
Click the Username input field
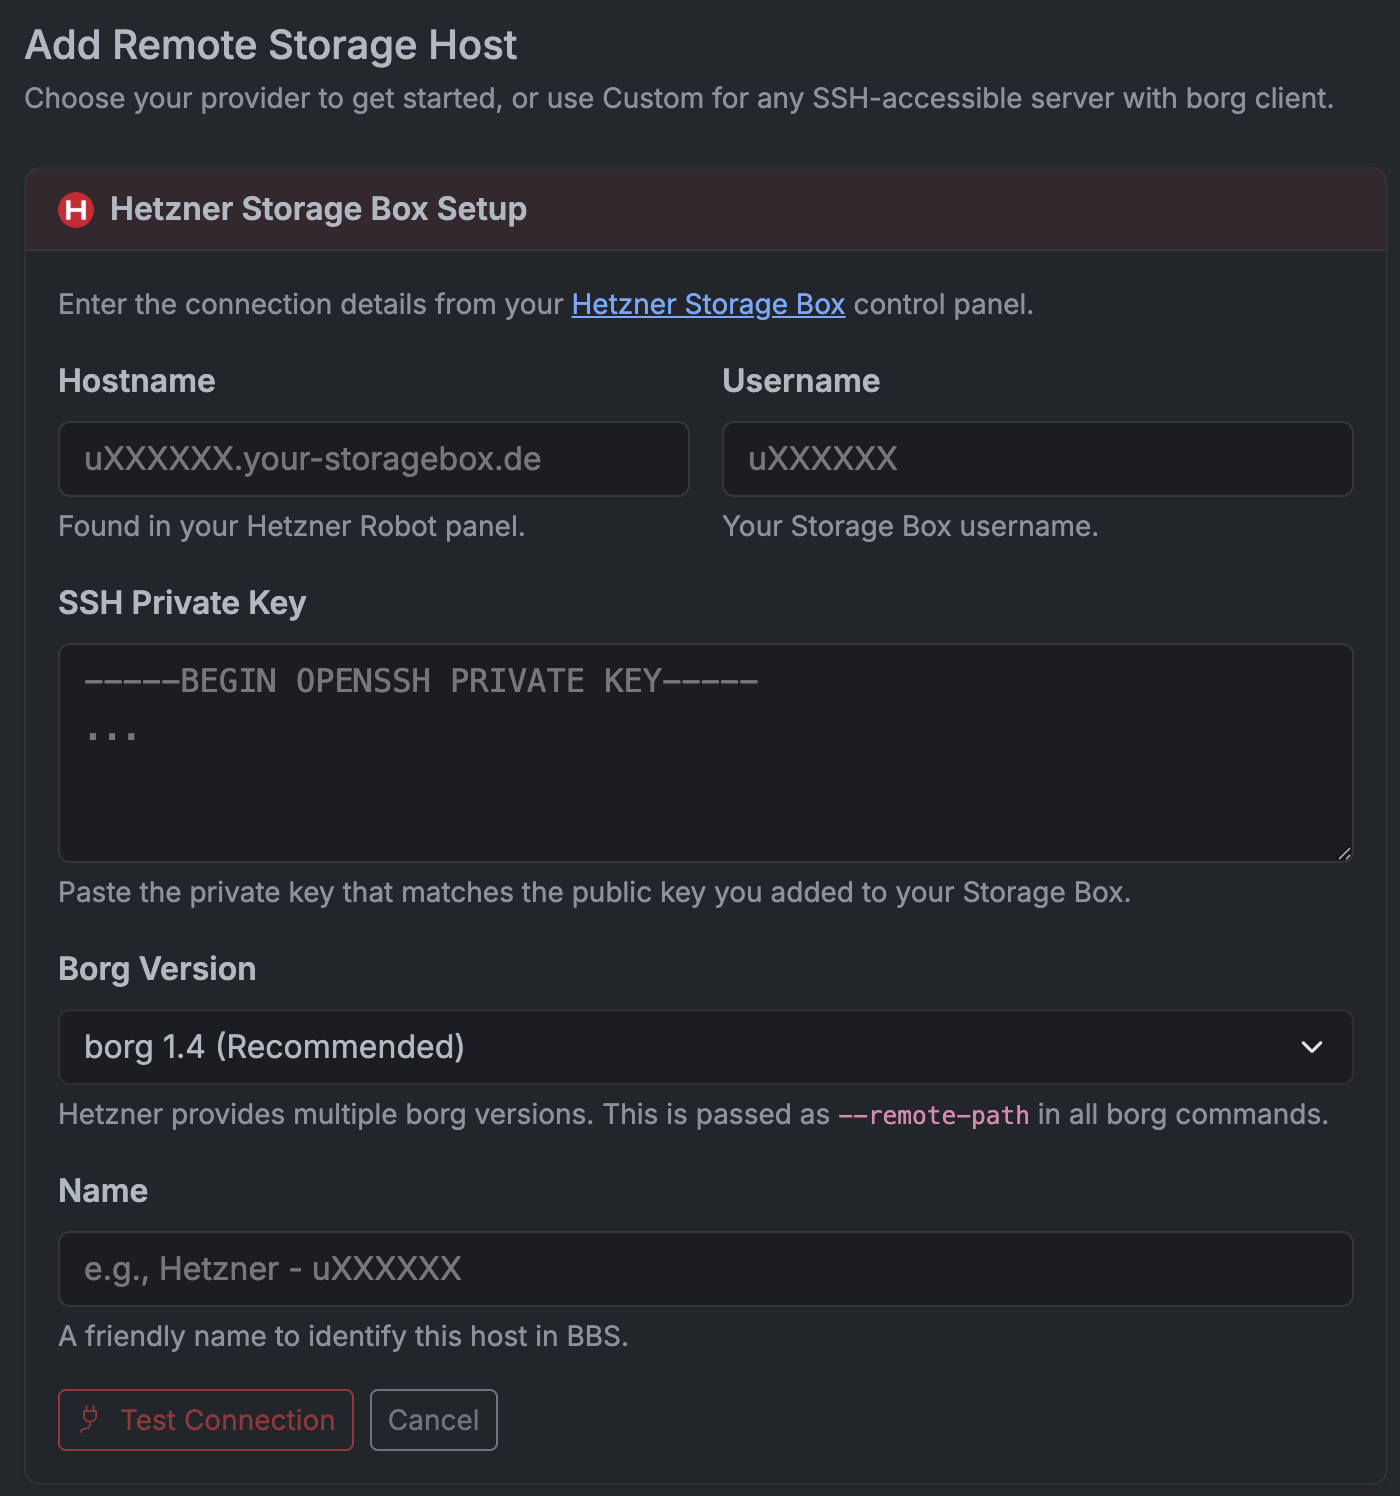pos(1037,459)
